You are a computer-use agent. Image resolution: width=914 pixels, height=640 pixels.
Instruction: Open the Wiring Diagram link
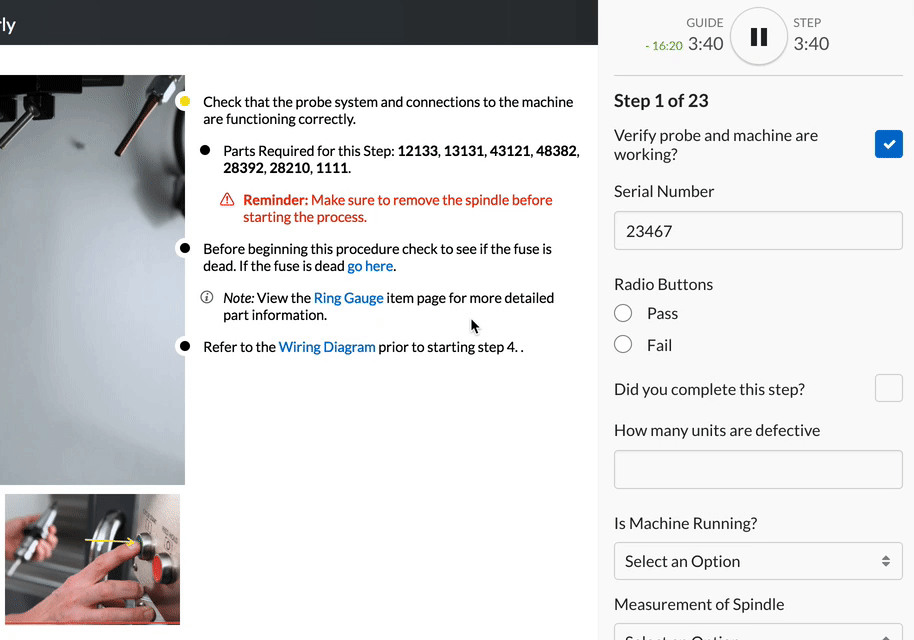pos(327,347)
